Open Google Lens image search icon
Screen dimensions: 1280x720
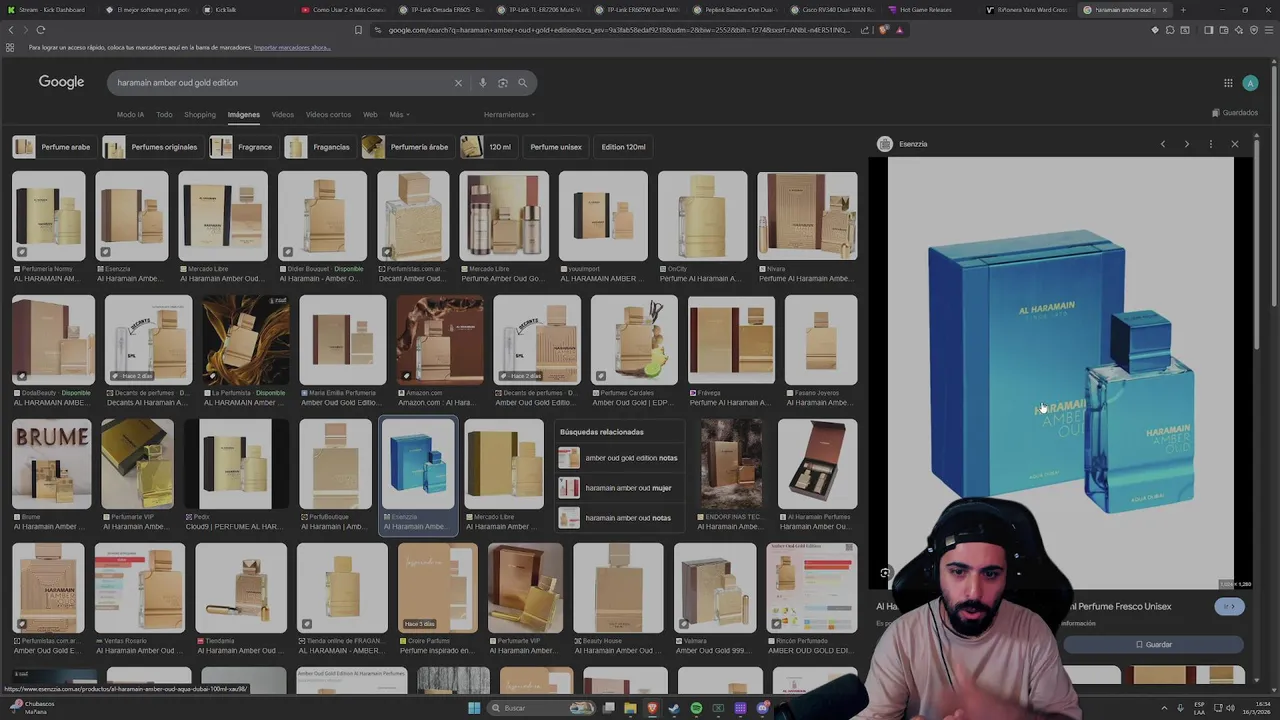tap(502, 83)
